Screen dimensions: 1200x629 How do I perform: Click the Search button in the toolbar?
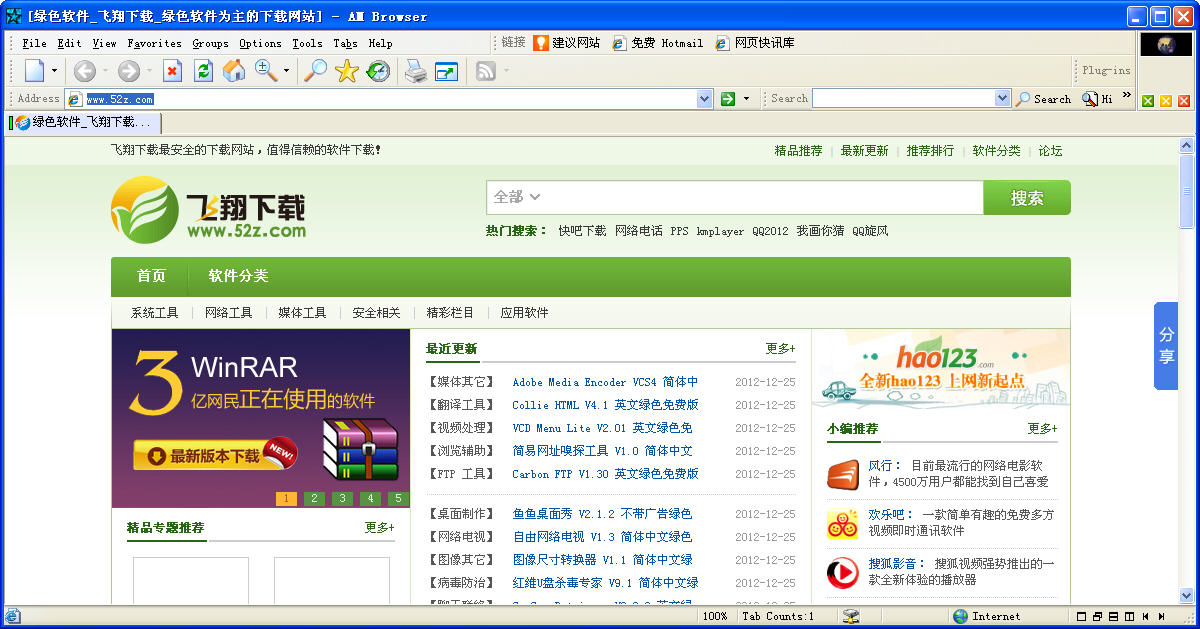[x=1044, y=99]
